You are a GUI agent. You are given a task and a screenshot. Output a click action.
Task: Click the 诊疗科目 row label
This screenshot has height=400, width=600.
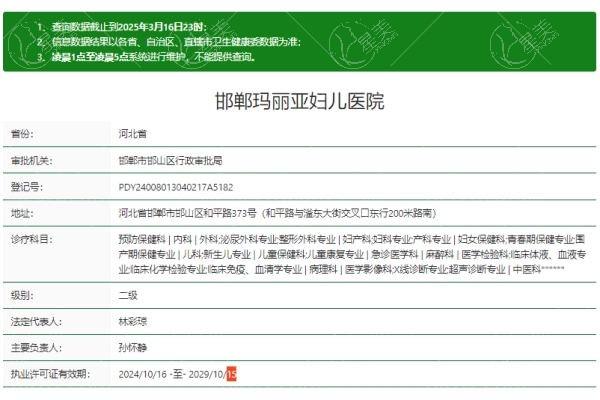pyautogui.click(x=31, y=240)
